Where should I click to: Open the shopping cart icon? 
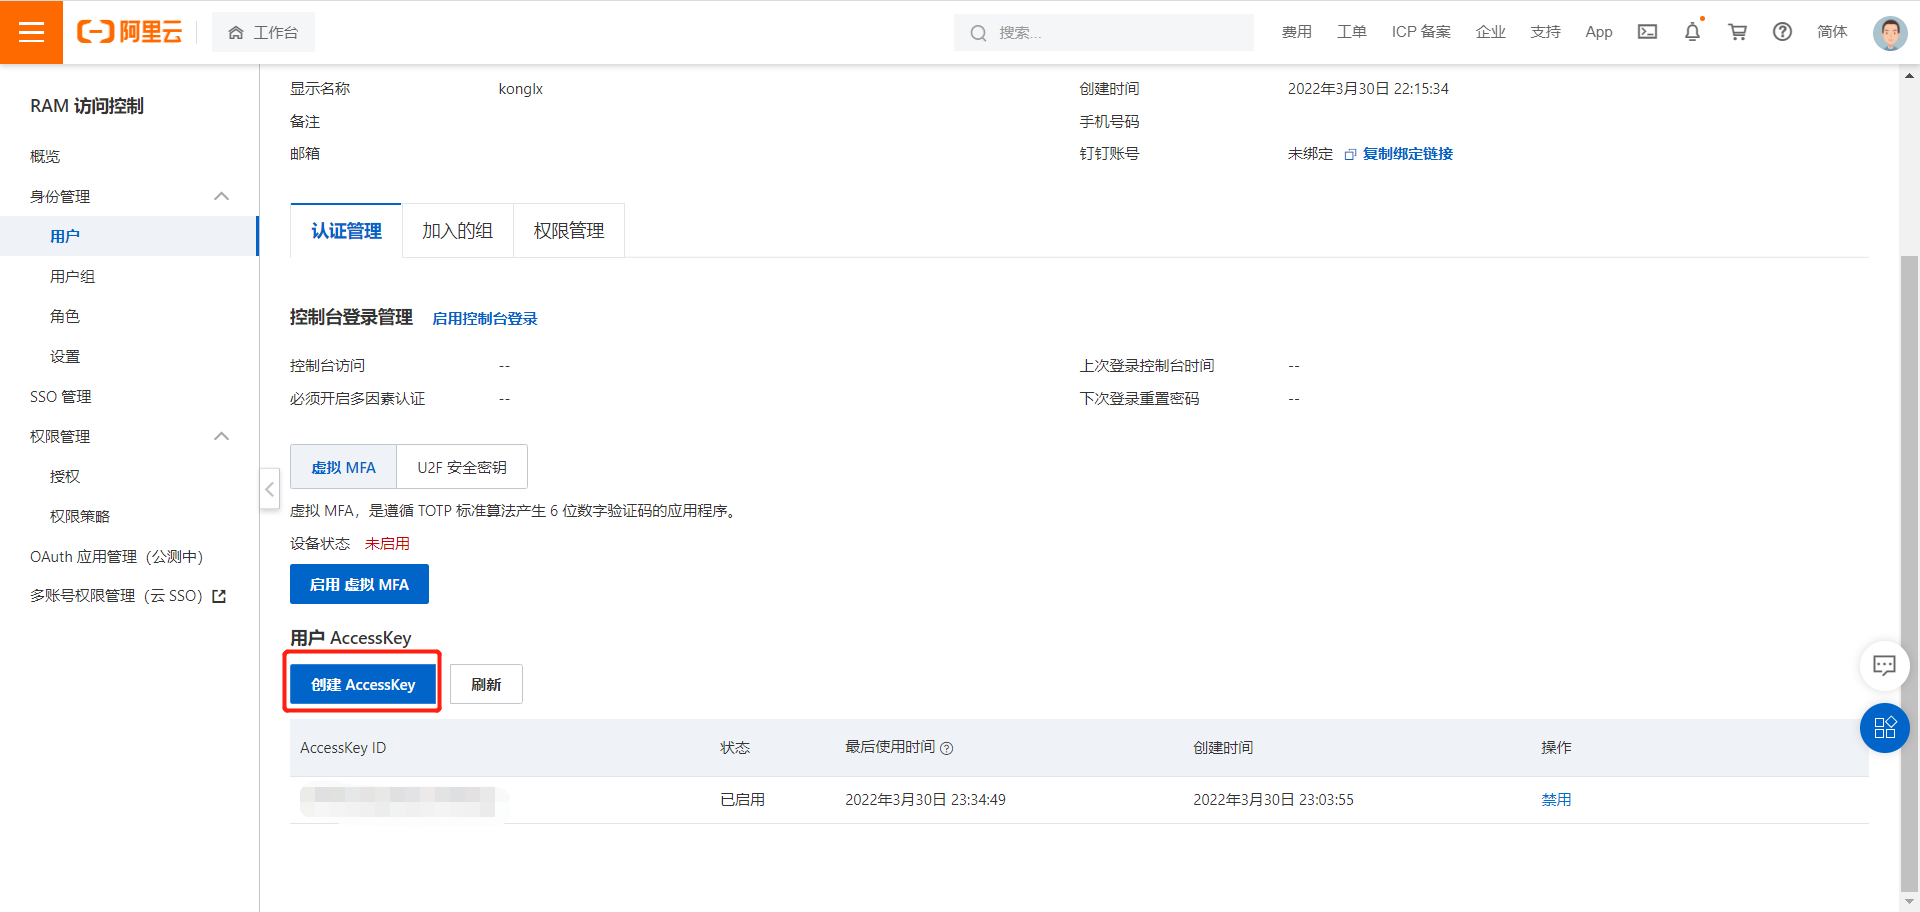[x=1737, y=32]
